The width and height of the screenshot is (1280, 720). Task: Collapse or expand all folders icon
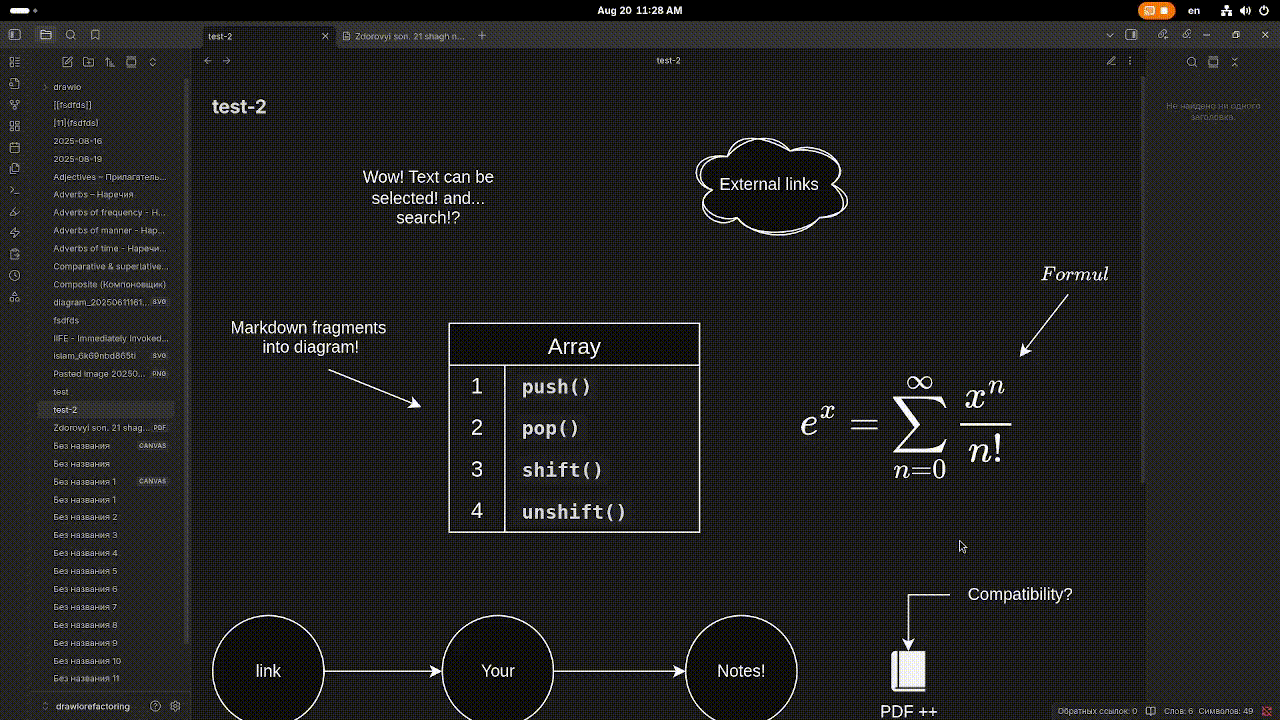(153, 62)
